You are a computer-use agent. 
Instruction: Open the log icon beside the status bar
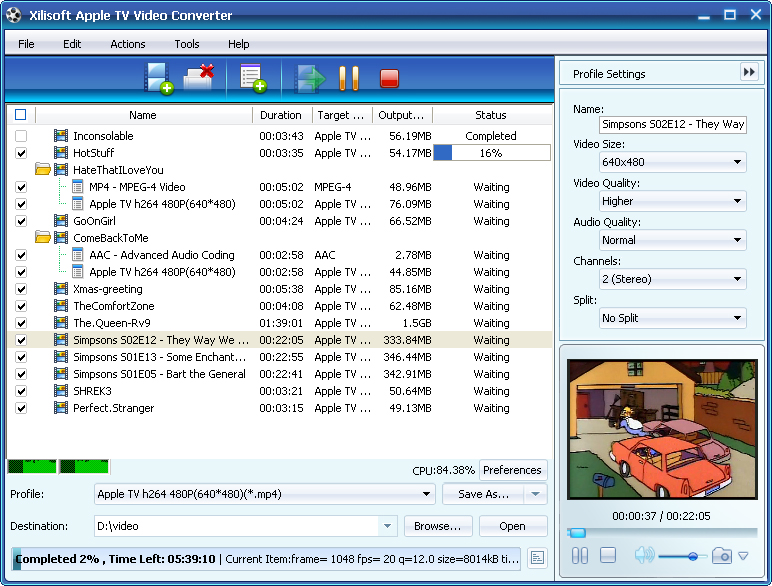click(537, 558)
